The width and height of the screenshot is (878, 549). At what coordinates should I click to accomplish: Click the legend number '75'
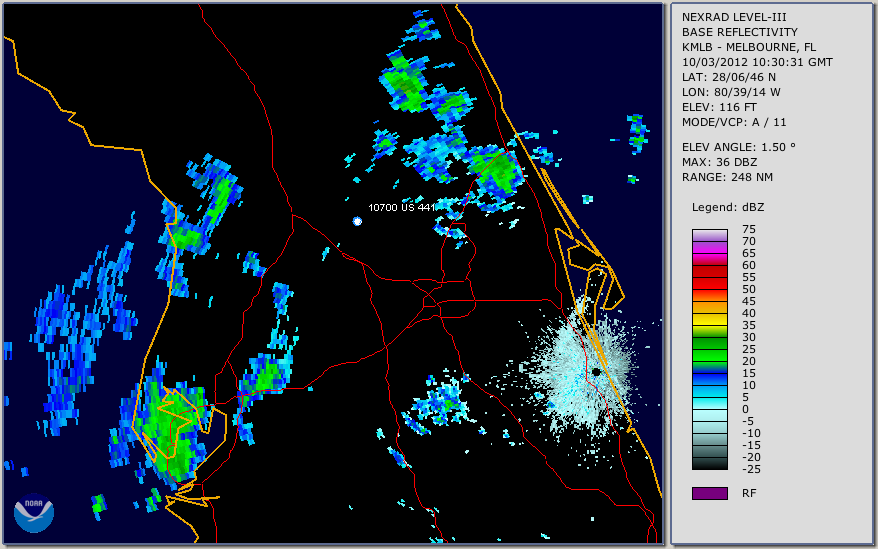(x=749, y=229)
